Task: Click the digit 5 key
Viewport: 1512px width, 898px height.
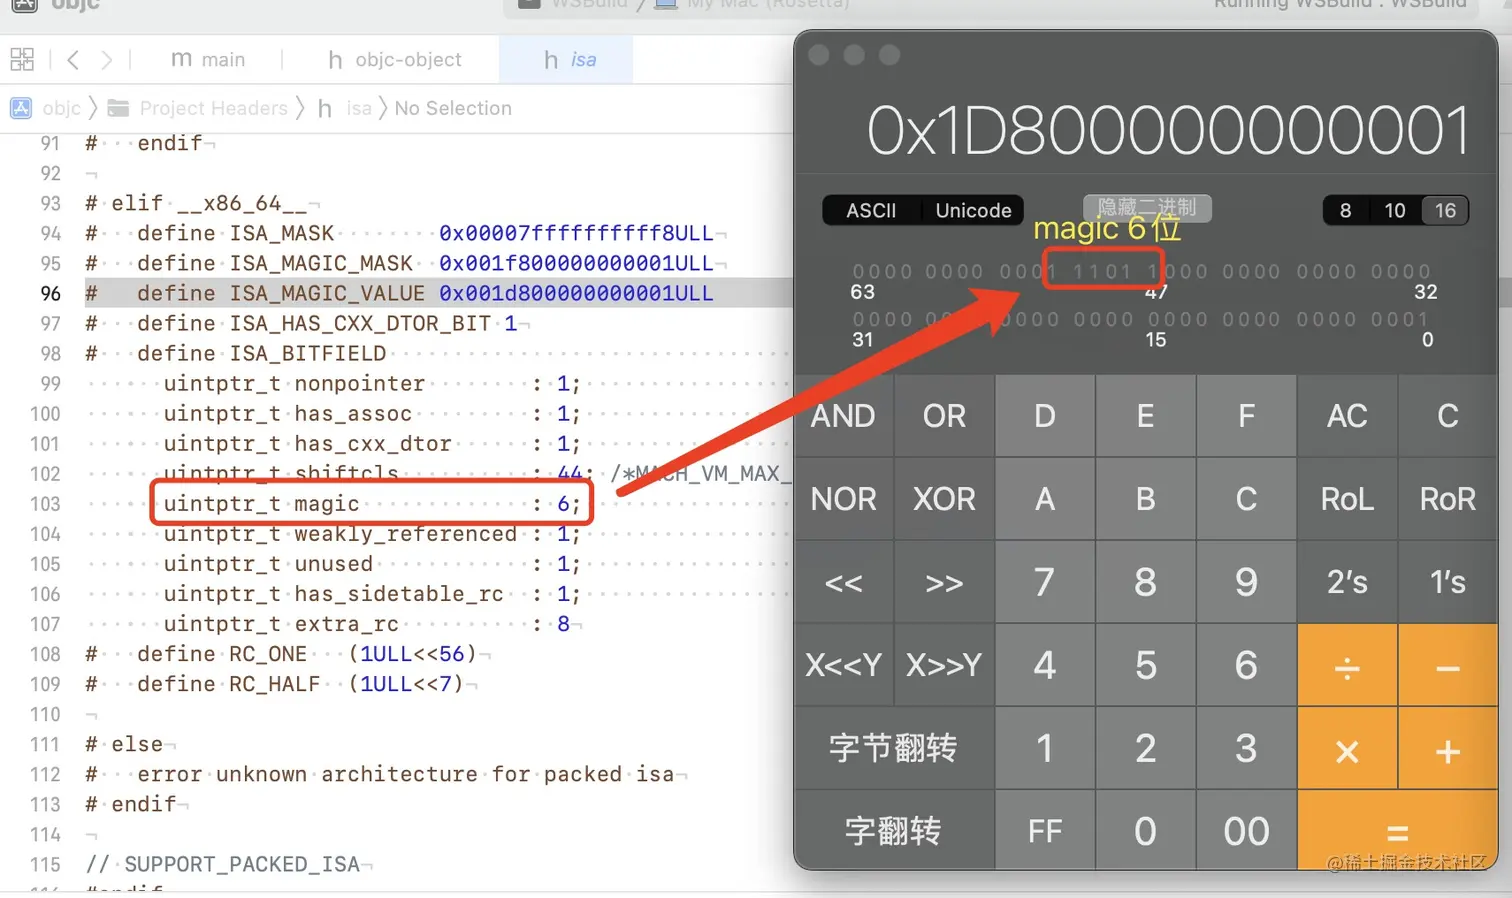Action: pyautogui.click(x=1146, y=665)
